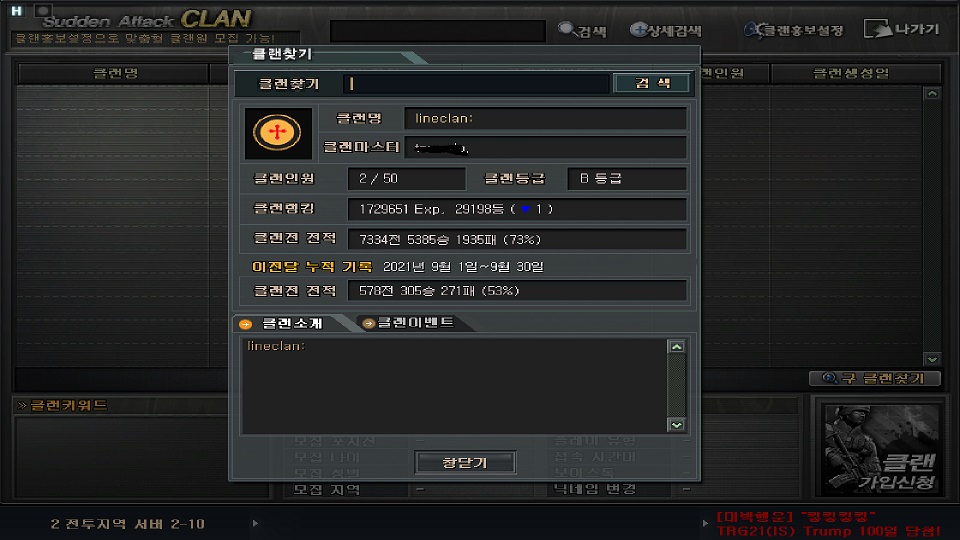Click the 검색 magnifier icon in top bar
960x540 pixels.
(566, 29)
